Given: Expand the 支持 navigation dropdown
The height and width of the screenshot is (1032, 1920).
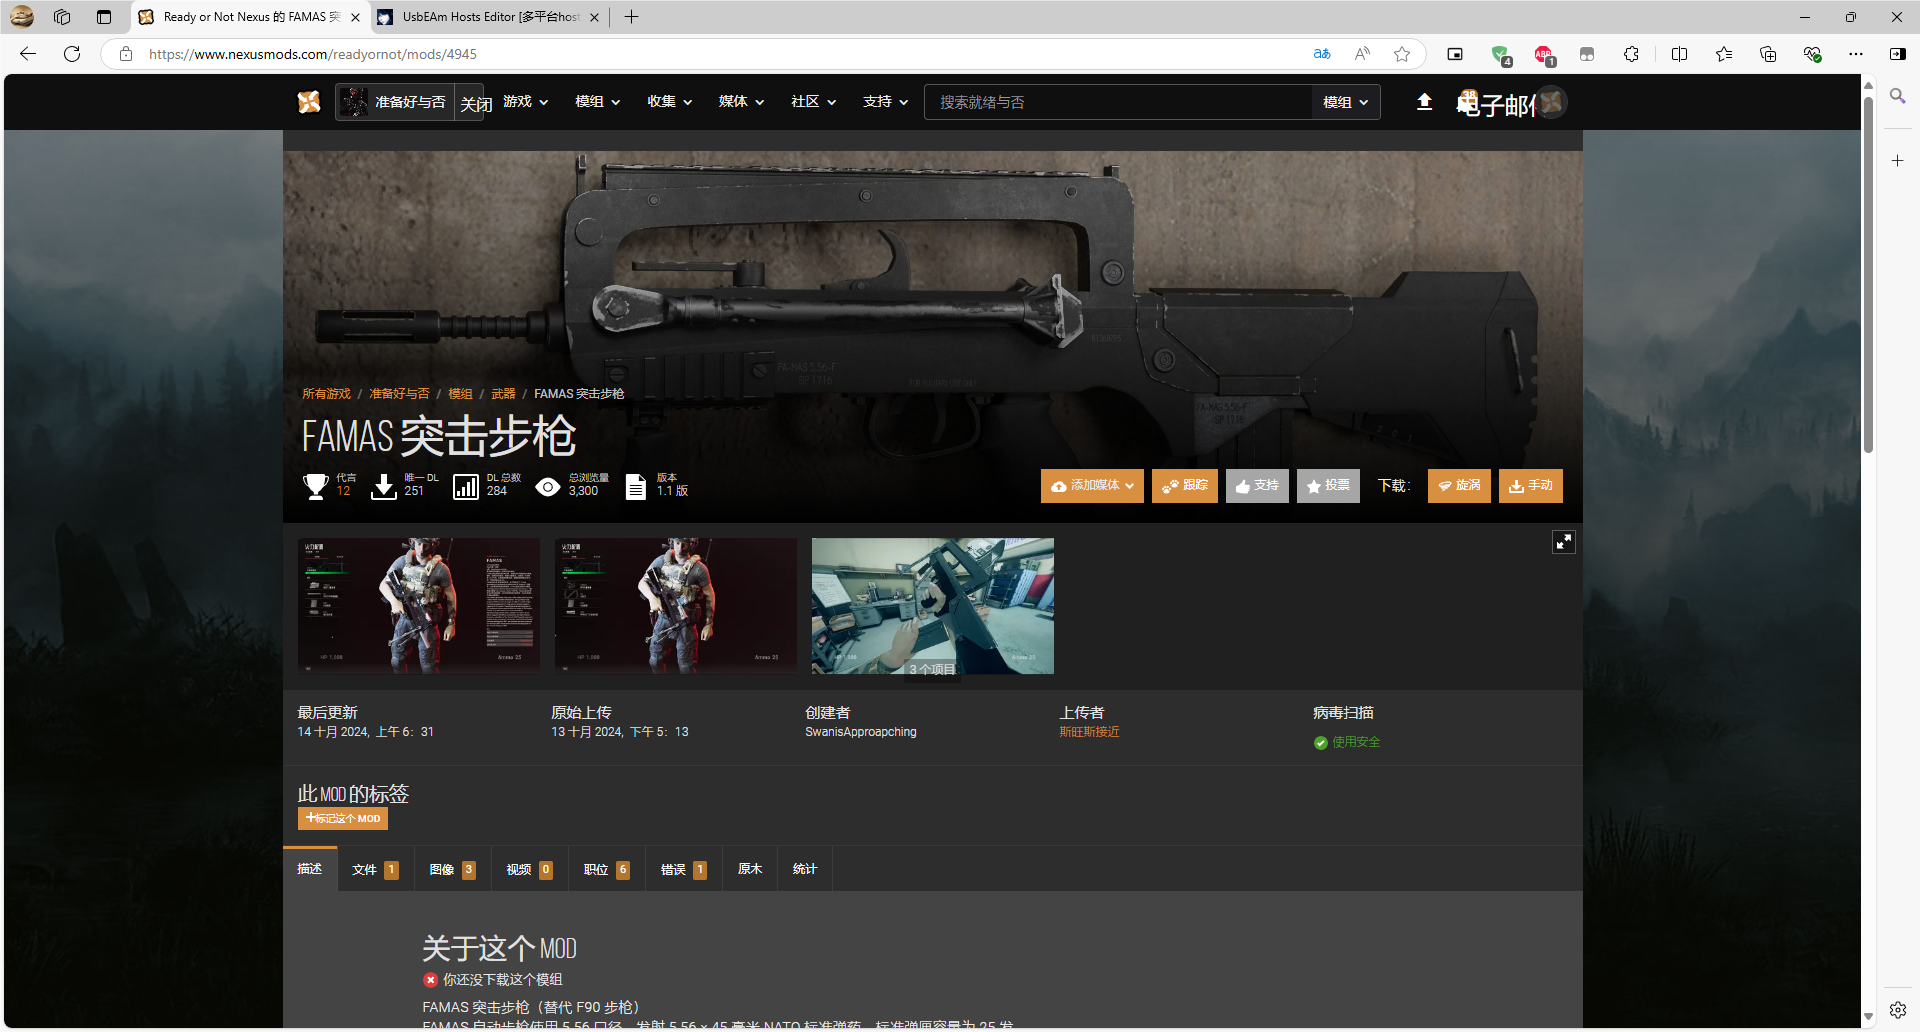Looking at the screenshot, I should (x=886, y=102).
